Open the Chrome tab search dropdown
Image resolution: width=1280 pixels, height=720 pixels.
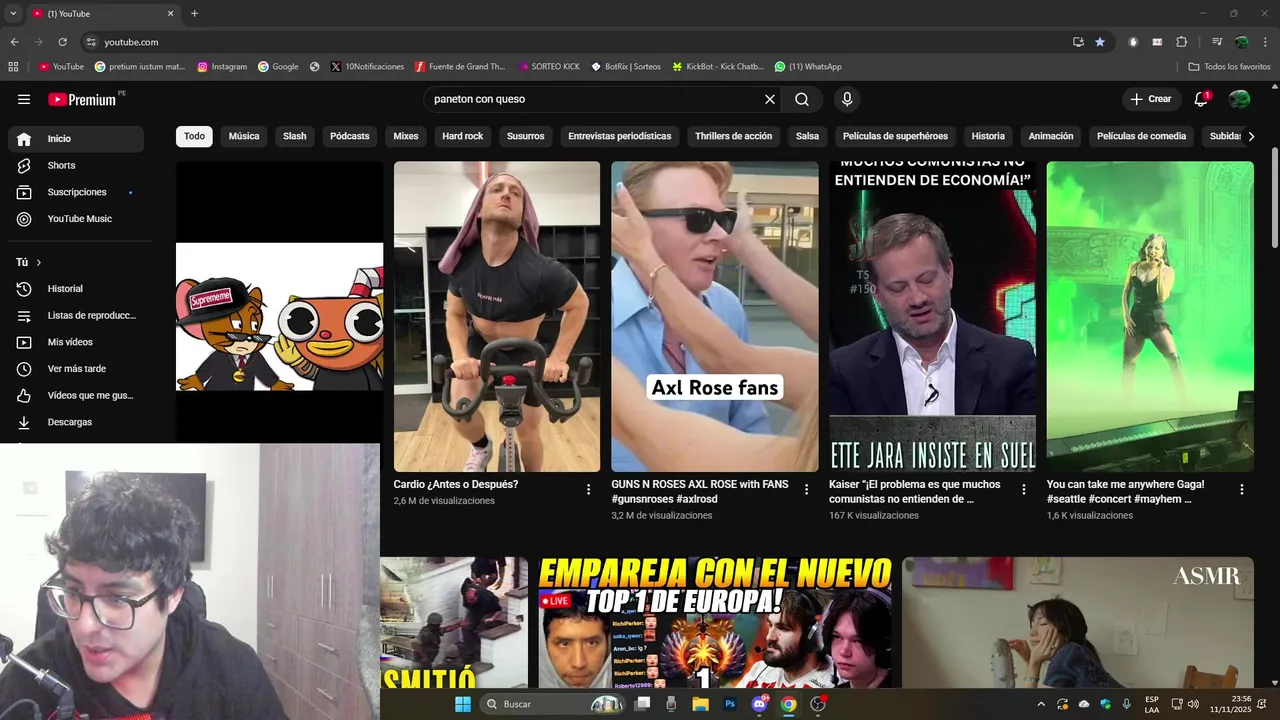[x=13, y=13]
